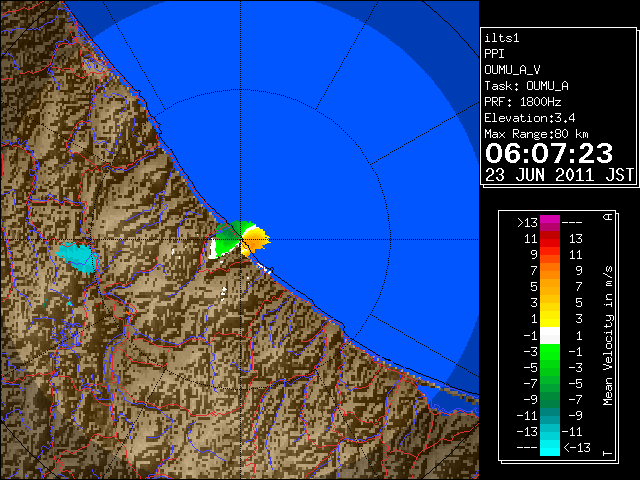Select the date "23 JUN 2011 JST"
This screenshot has height=480, width=640.
(x=560, y=175)
